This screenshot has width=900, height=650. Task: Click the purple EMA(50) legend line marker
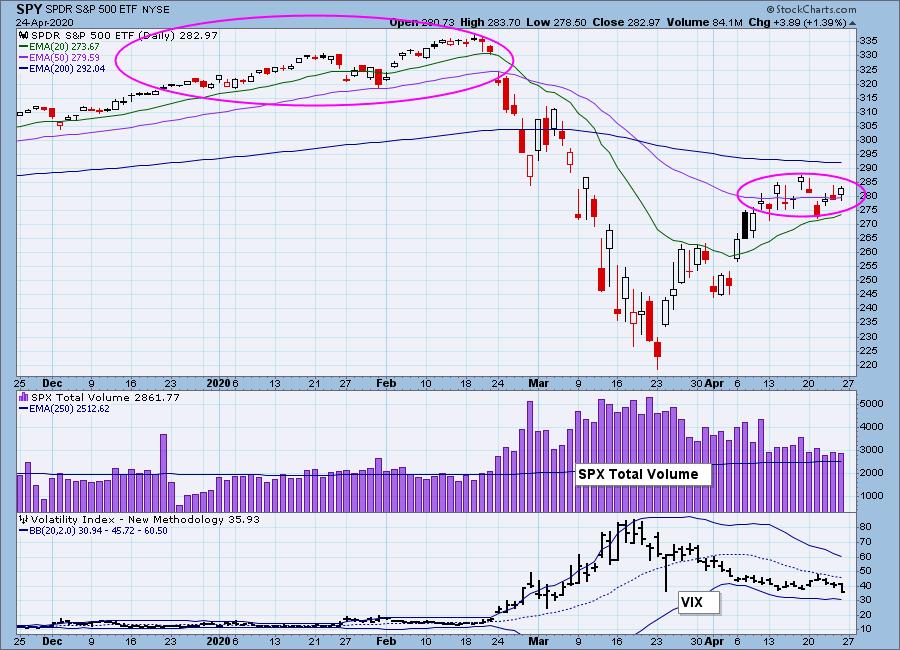coord(24,58)
